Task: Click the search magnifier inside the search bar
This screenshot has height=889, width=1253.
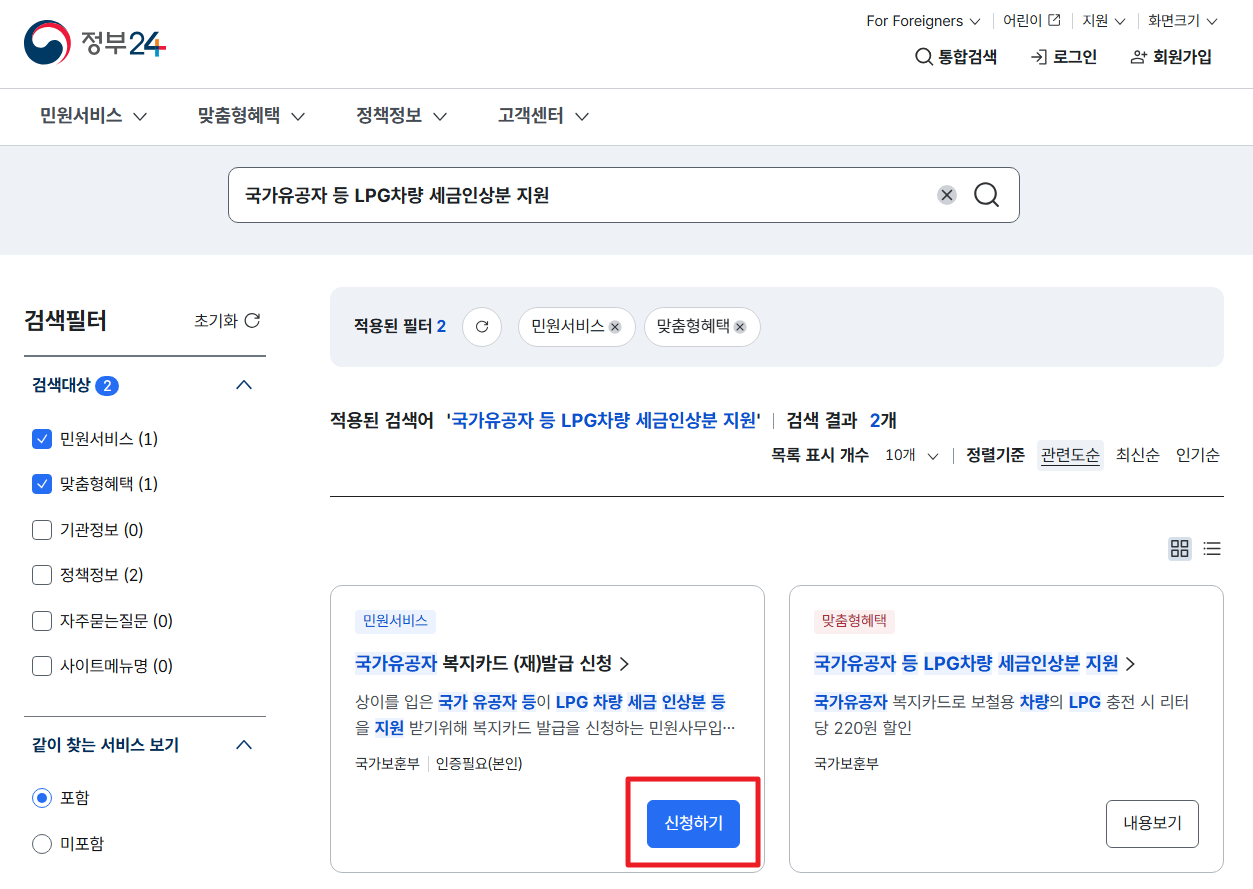Action: (986, 195)
